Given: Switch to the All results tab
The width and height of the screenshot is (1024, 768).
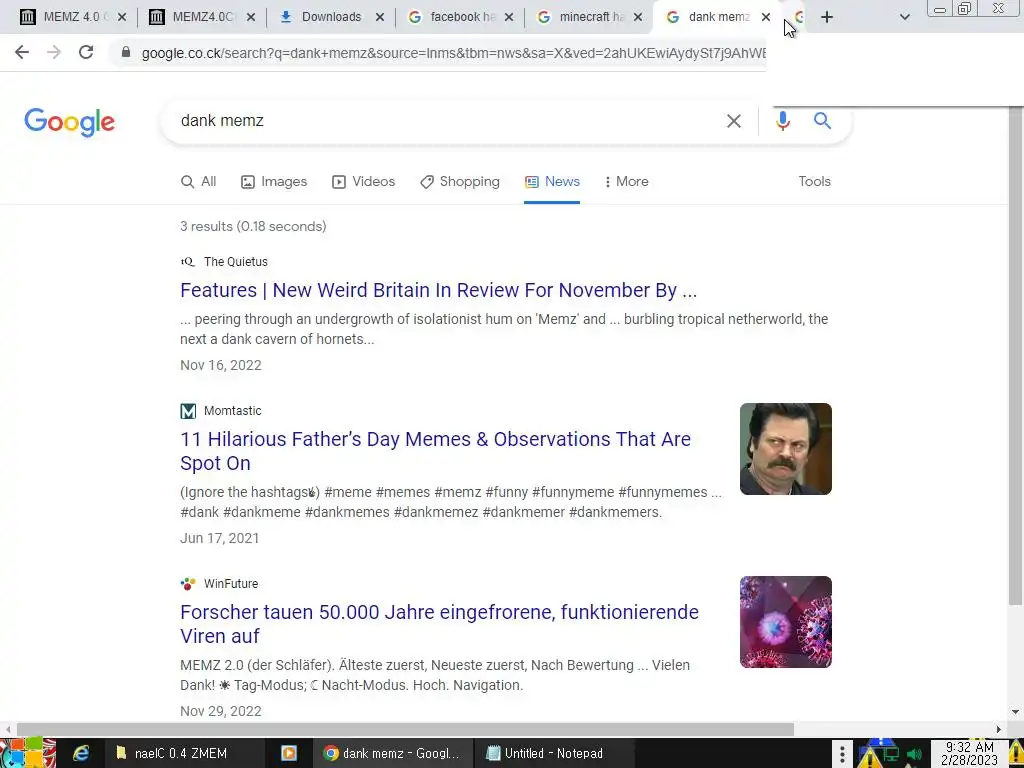Looking at the screenshot, I should click(199, 182).
